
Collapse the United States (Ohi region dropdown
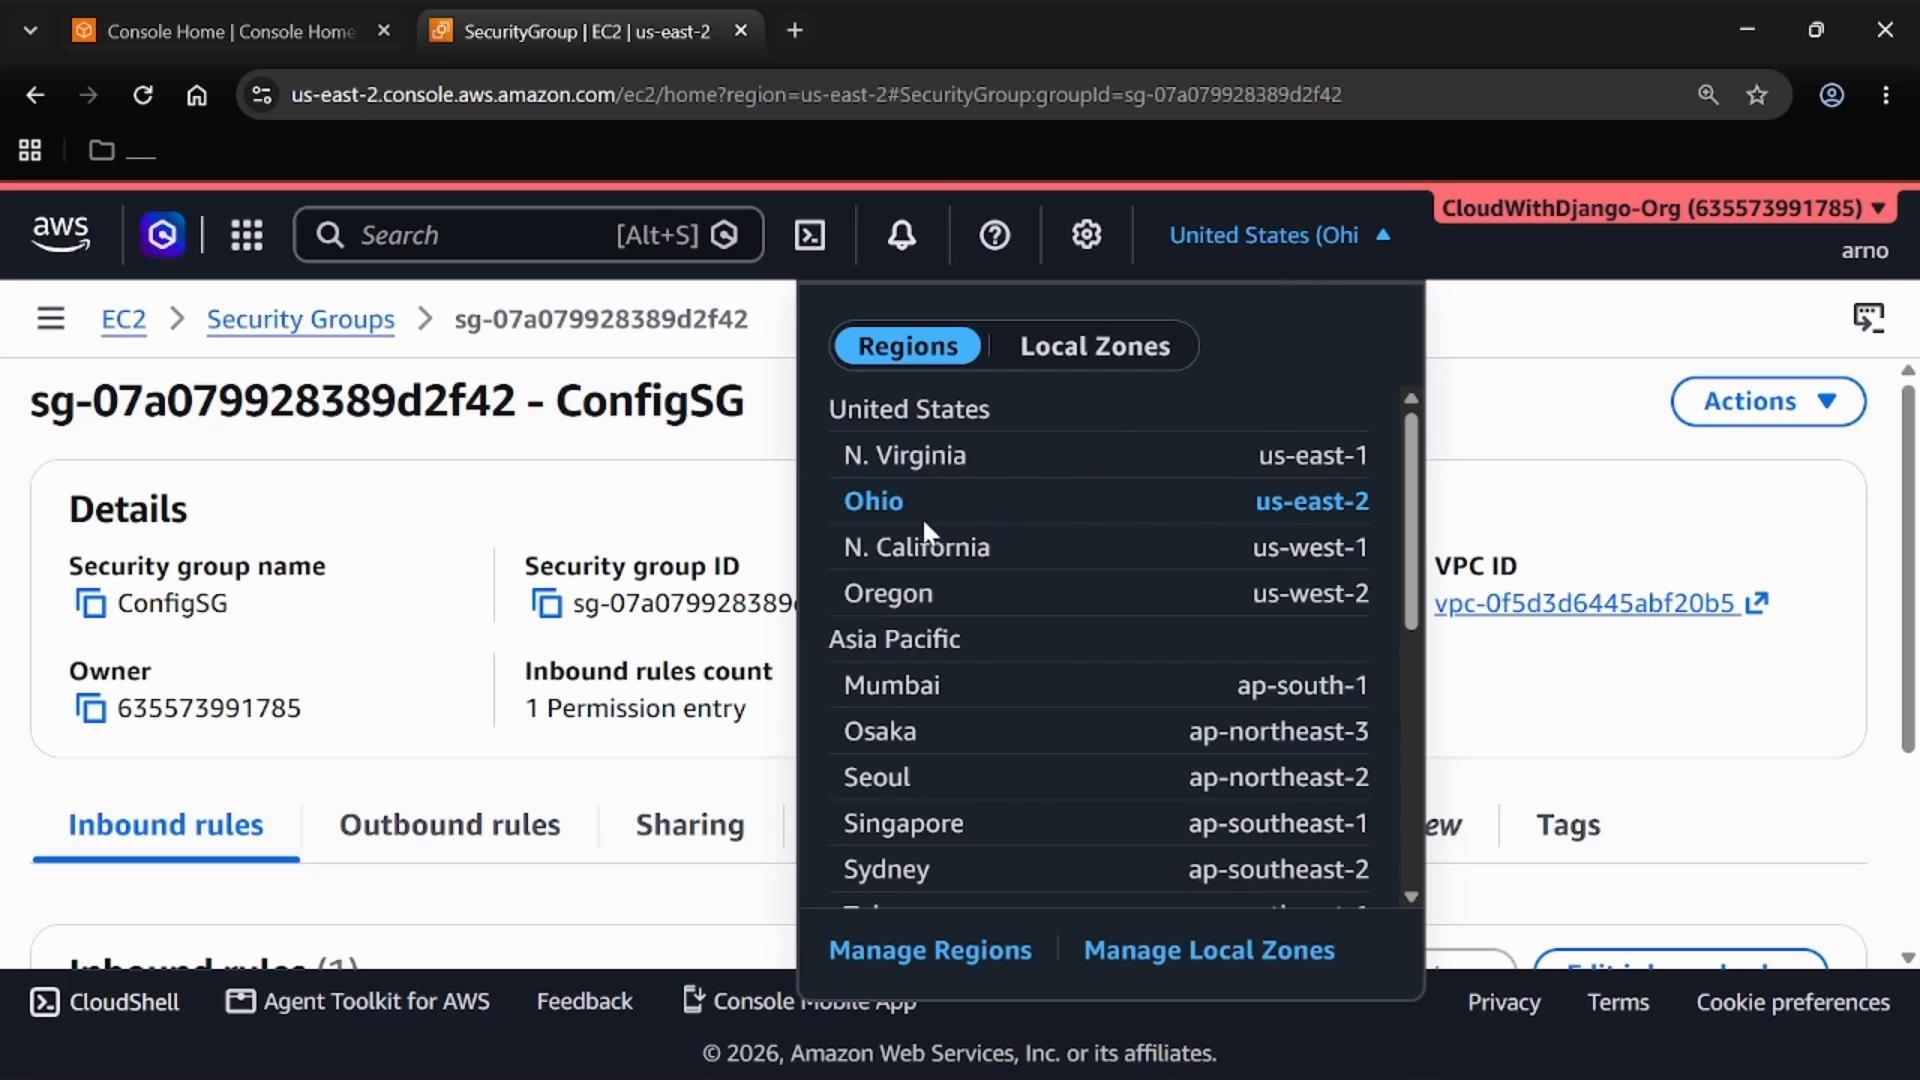click(x=1280, y=235)
